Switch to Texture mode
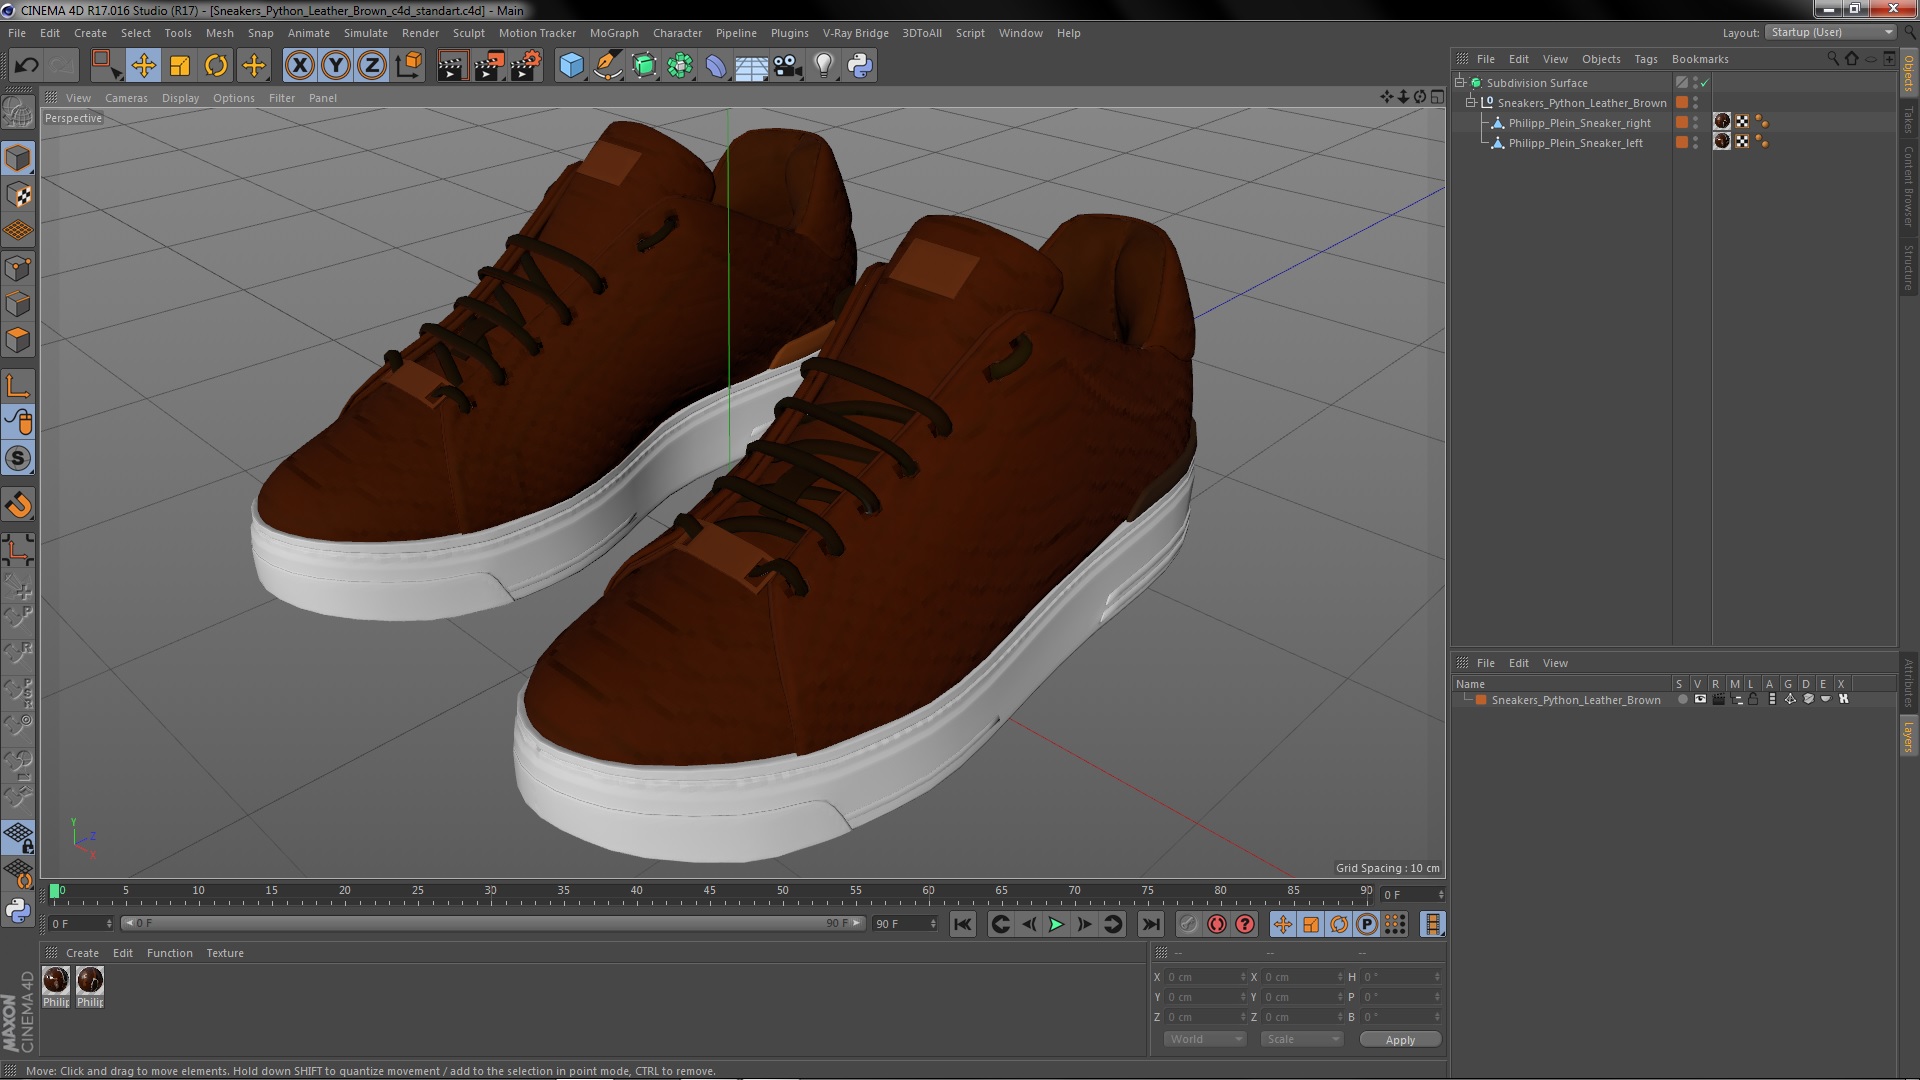The image size is (1920, 1080). (x=18, y=194)
